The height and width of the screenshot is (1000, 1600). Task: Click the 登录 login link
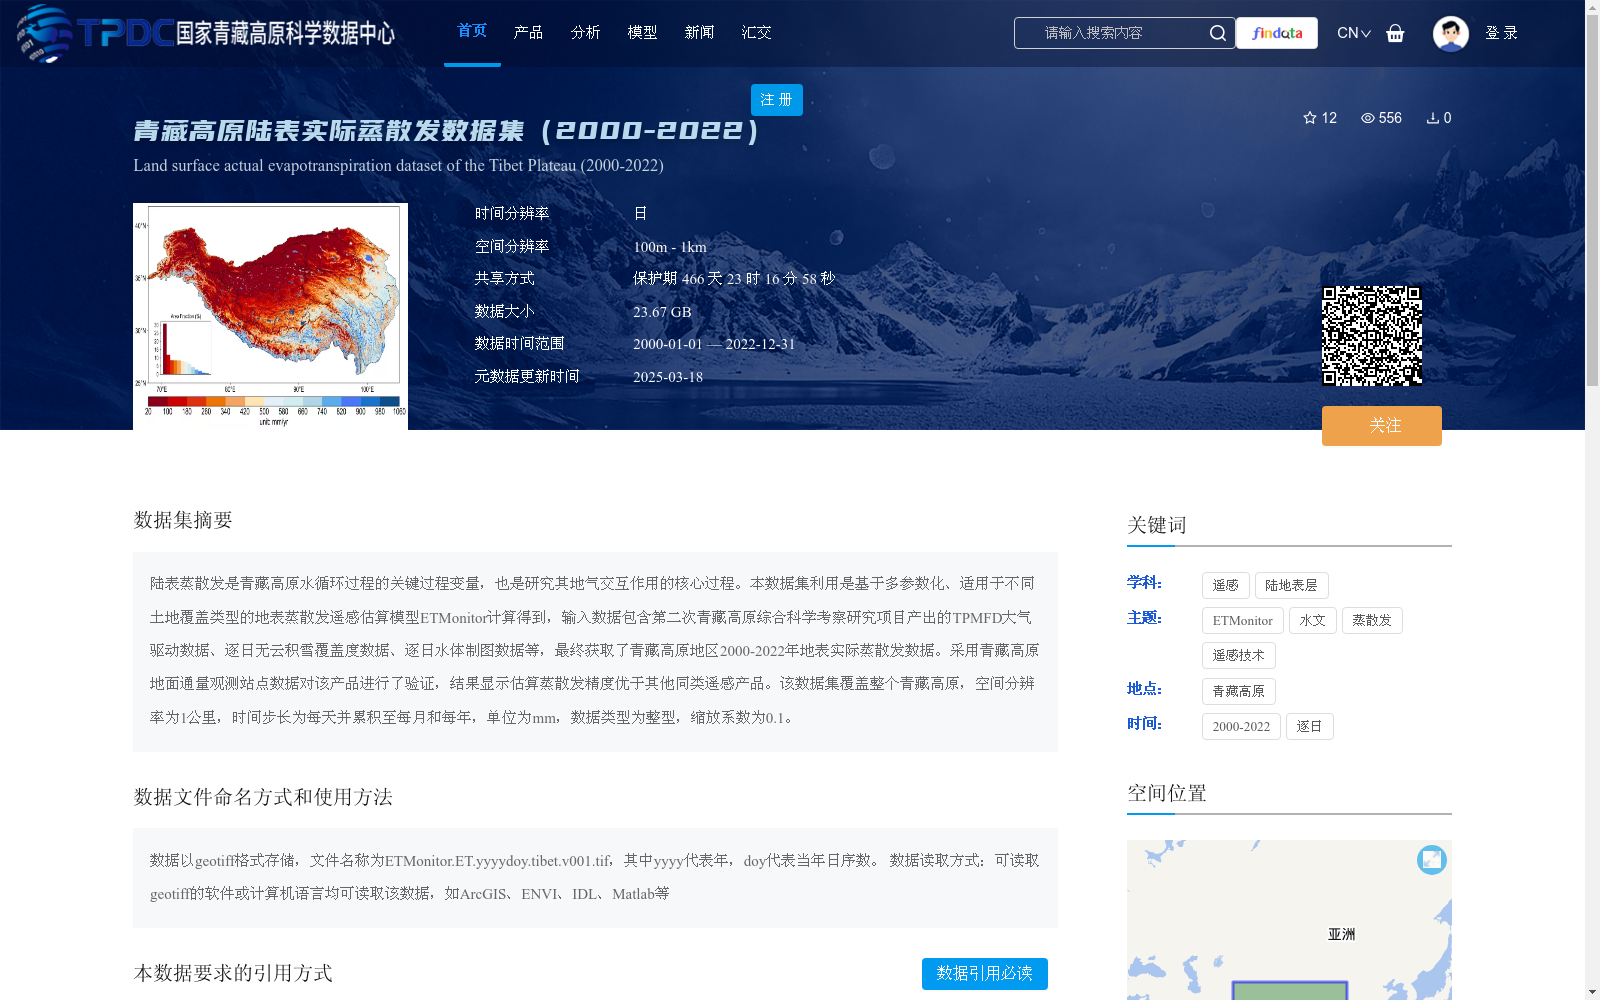coord(1501,33)
